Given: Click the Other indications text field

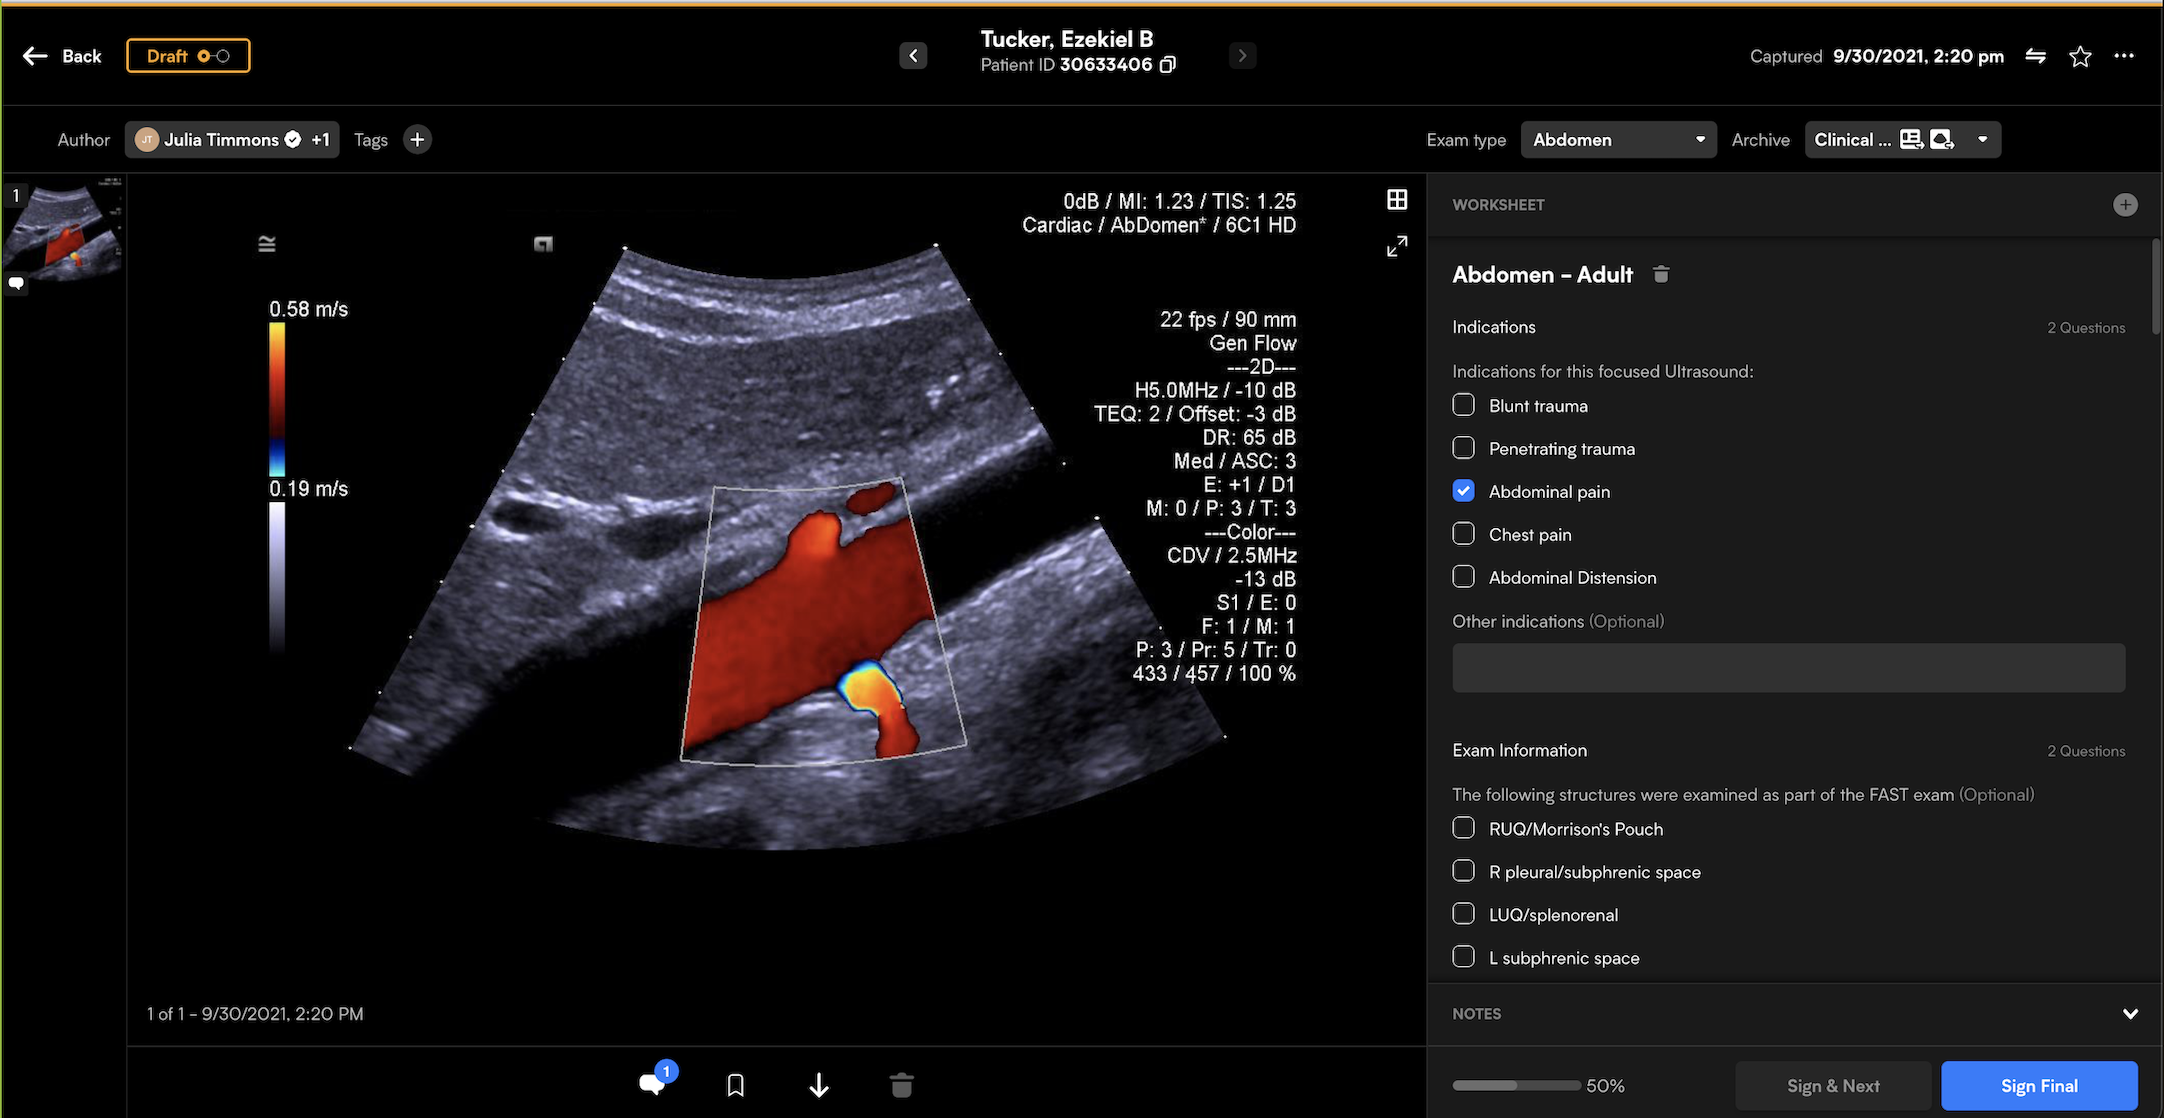Looking at the screenshot, I should 1788,668.
